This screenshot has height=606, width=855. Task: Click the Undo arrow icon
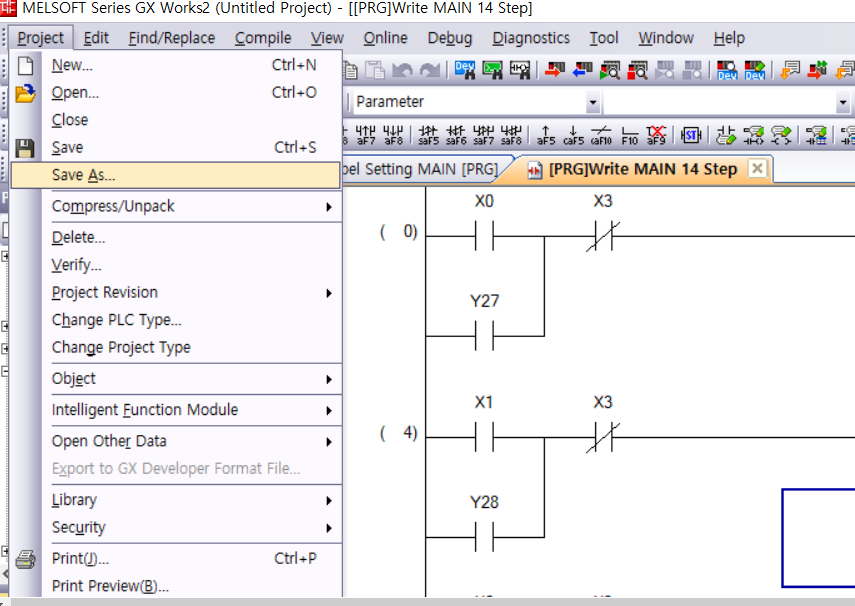[x=402, y=70]
